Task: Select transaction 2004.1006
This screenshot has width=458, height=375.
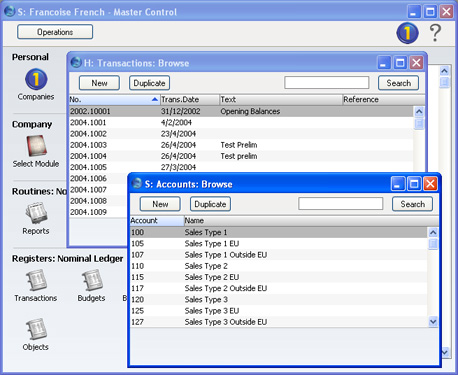Action: pyautogui.click(x=99, y=179)
